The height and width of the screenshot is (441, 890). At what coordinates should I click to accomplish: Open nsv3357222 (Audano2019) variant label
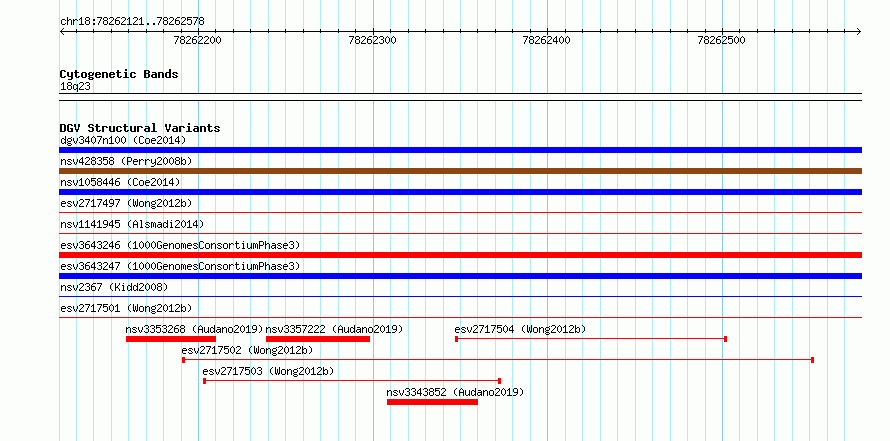click(334, 329)
